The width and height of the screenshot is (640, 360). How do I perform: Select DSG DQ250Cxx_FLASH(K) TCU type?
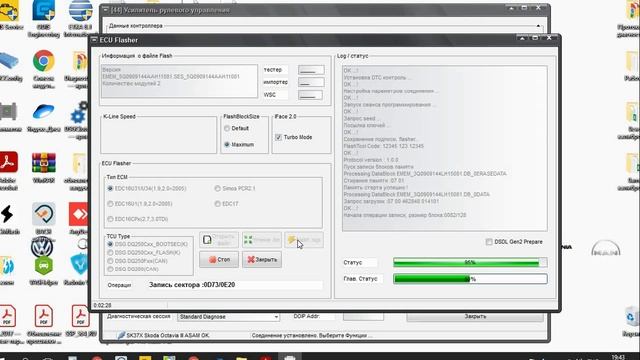click(110, 253)
